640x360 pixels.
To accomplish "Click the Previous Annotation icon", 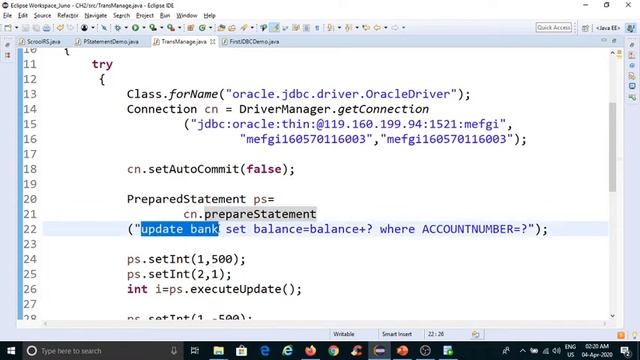I will (348, 28).
